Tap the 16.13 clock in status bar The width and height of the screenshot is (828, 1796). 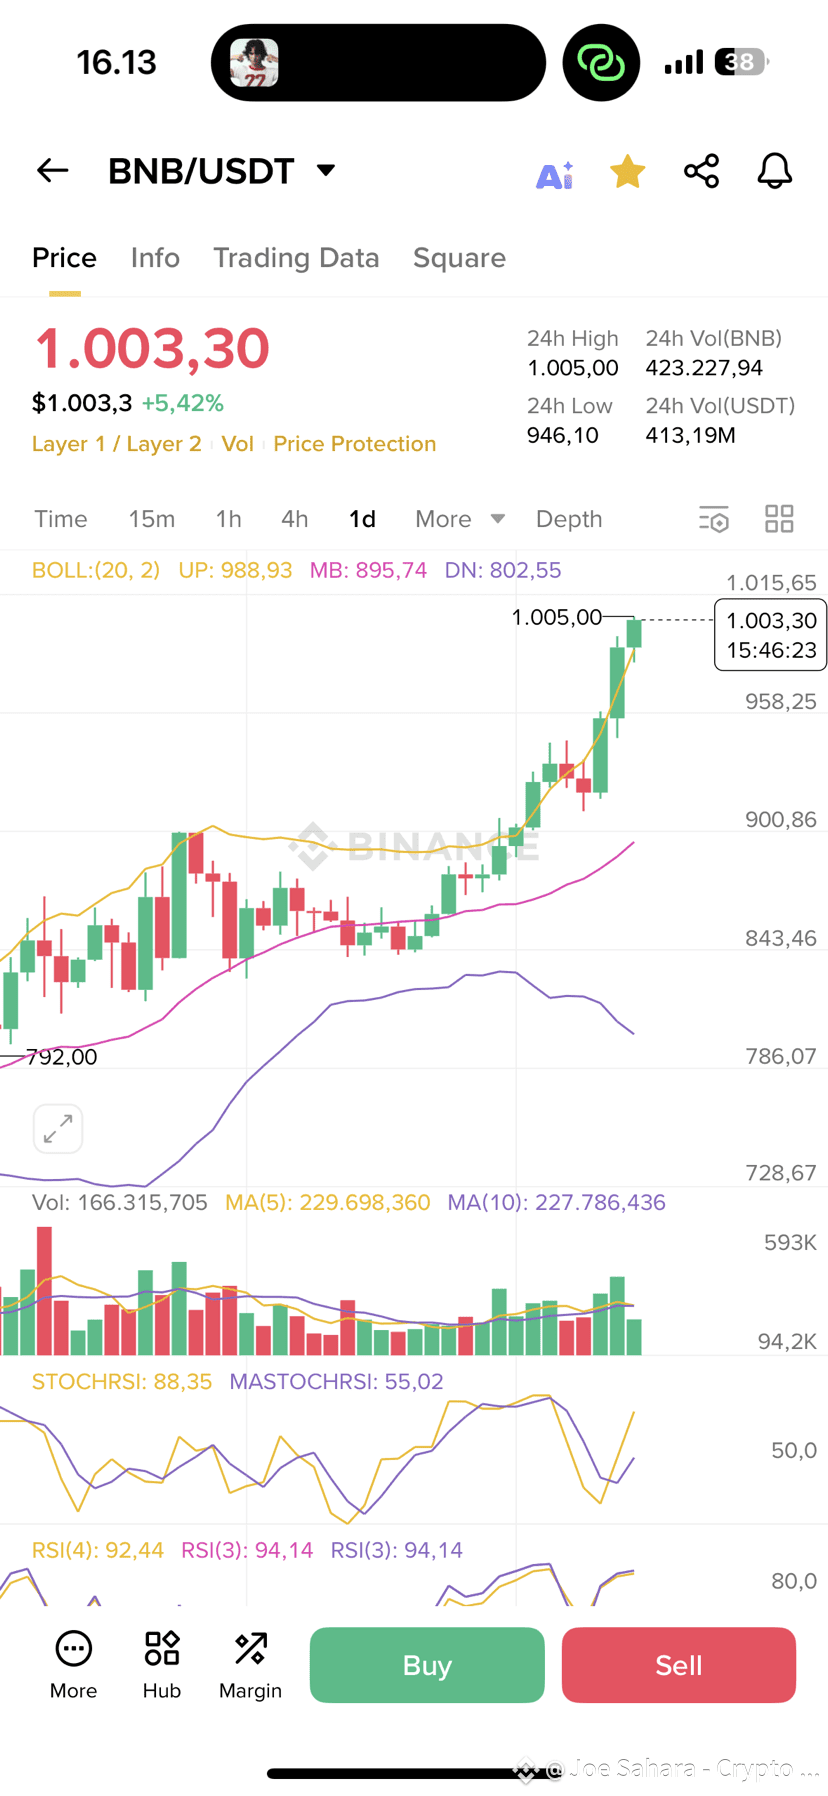(x=117, y=63)
